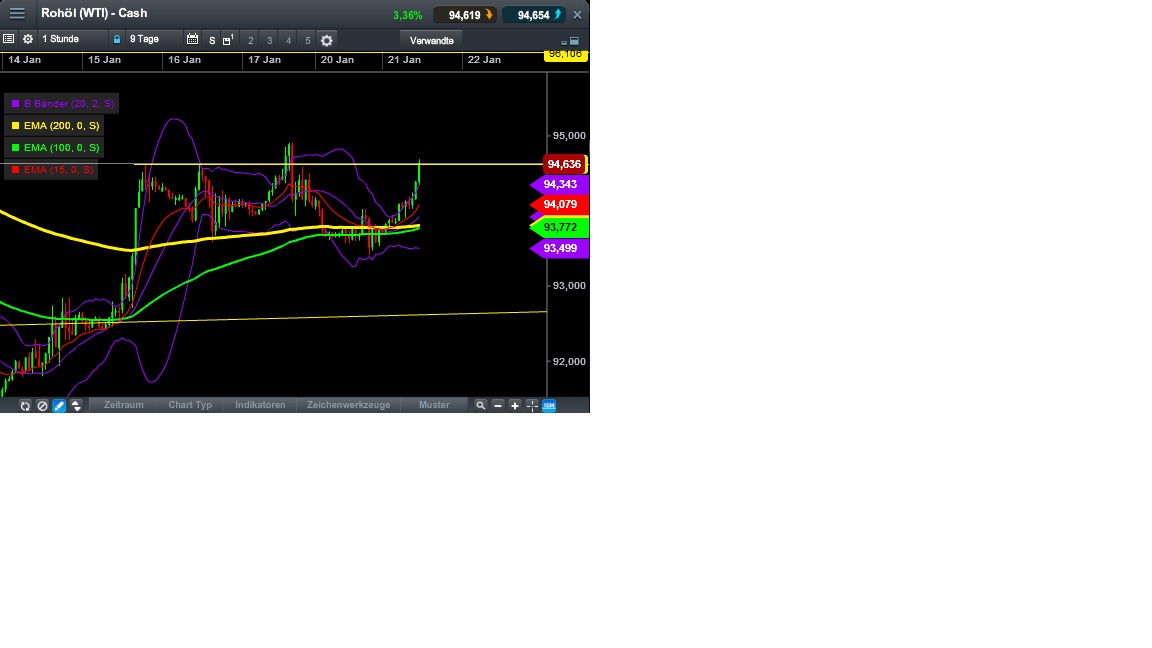1152x648 pixels.
Task: Switch to chart layout tab 2
Action: (252, 41)
